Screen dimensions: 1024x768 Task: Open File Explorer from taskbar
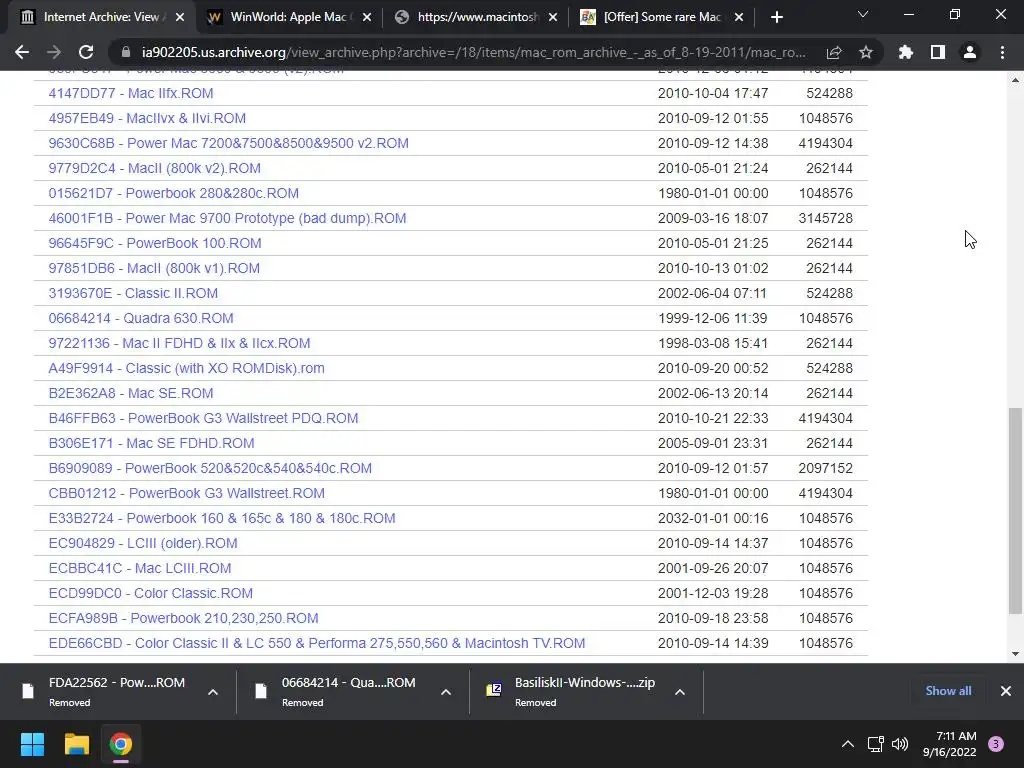(x=76, y=744)
